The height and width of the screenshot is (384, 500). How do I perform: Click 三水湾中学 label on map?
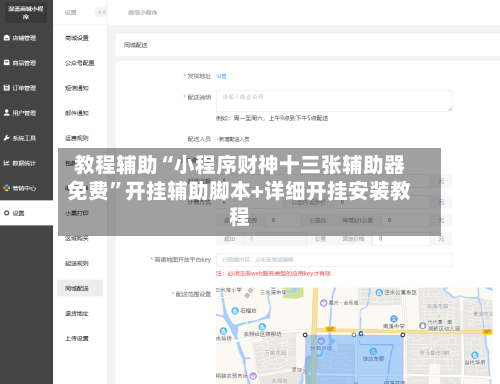pos(273,292)
